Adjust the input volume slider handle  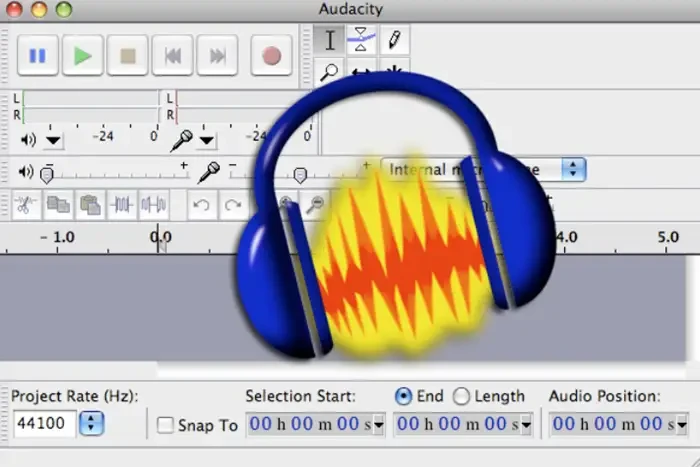tap(300, 174)
